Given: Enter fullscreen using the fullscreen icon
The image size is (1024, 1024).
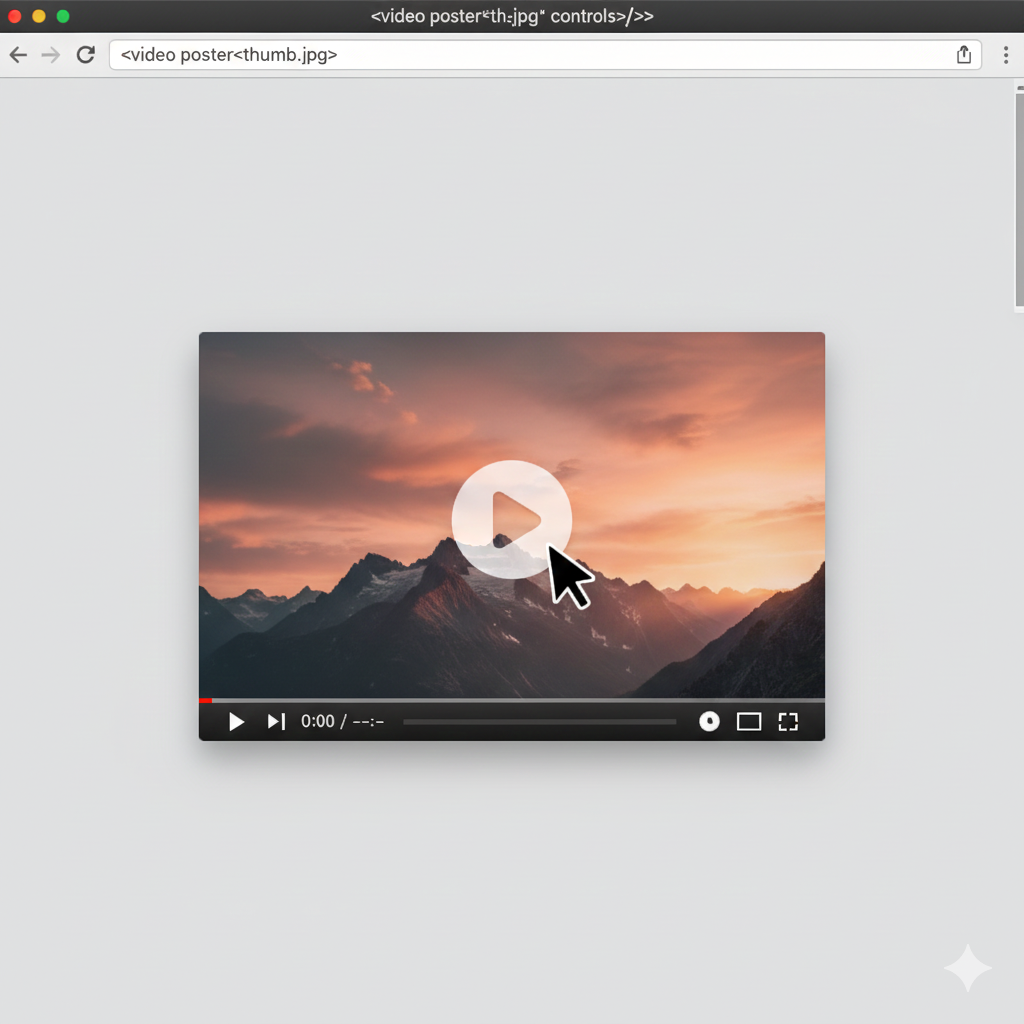Looking at the screenshot, I should [788, 721].
